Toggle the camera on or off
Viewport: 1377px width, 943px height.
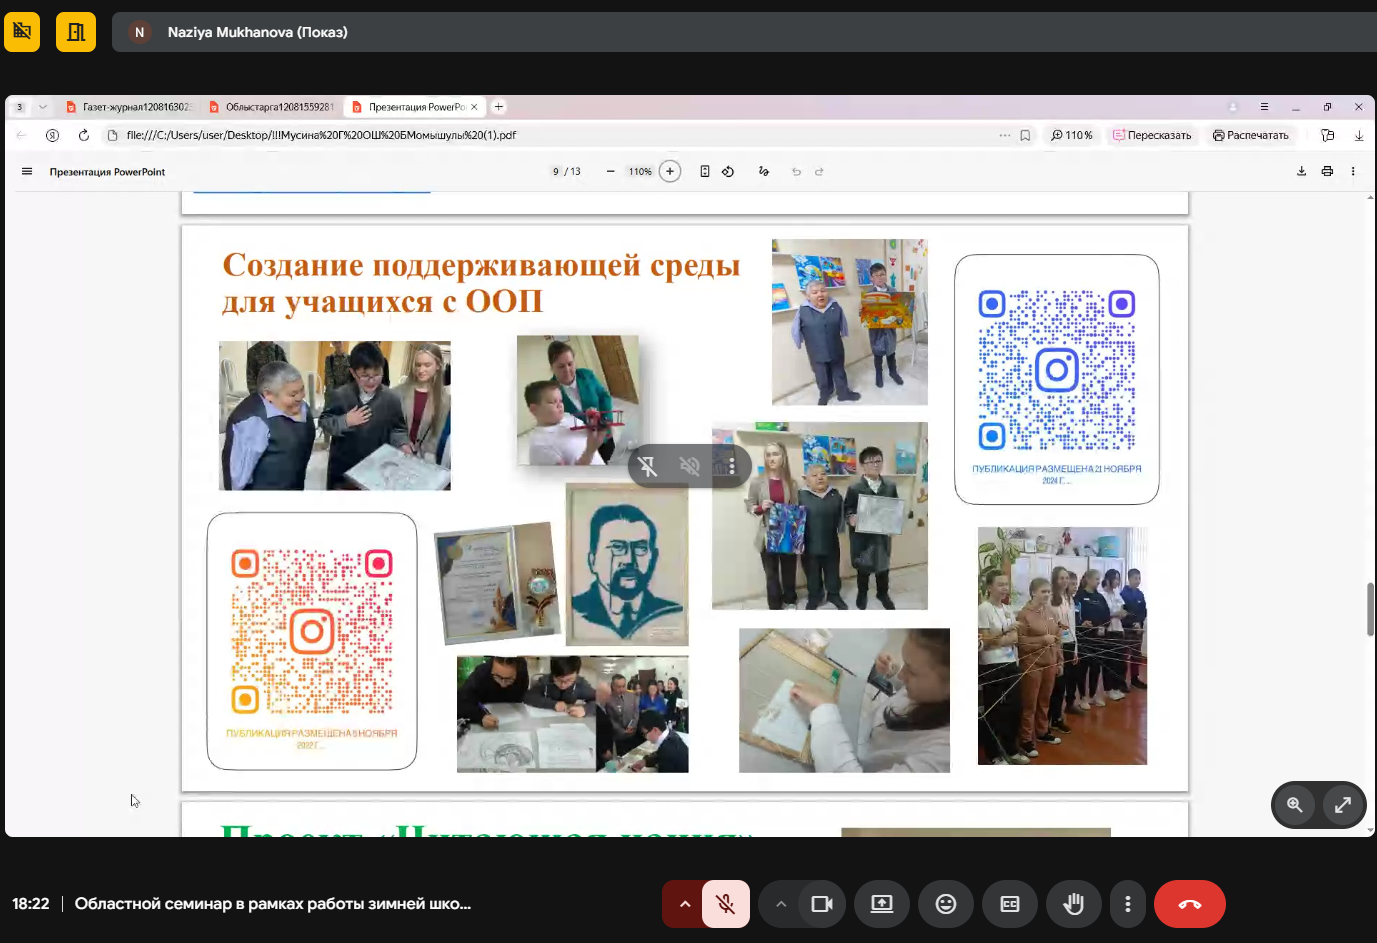[822, 904]
